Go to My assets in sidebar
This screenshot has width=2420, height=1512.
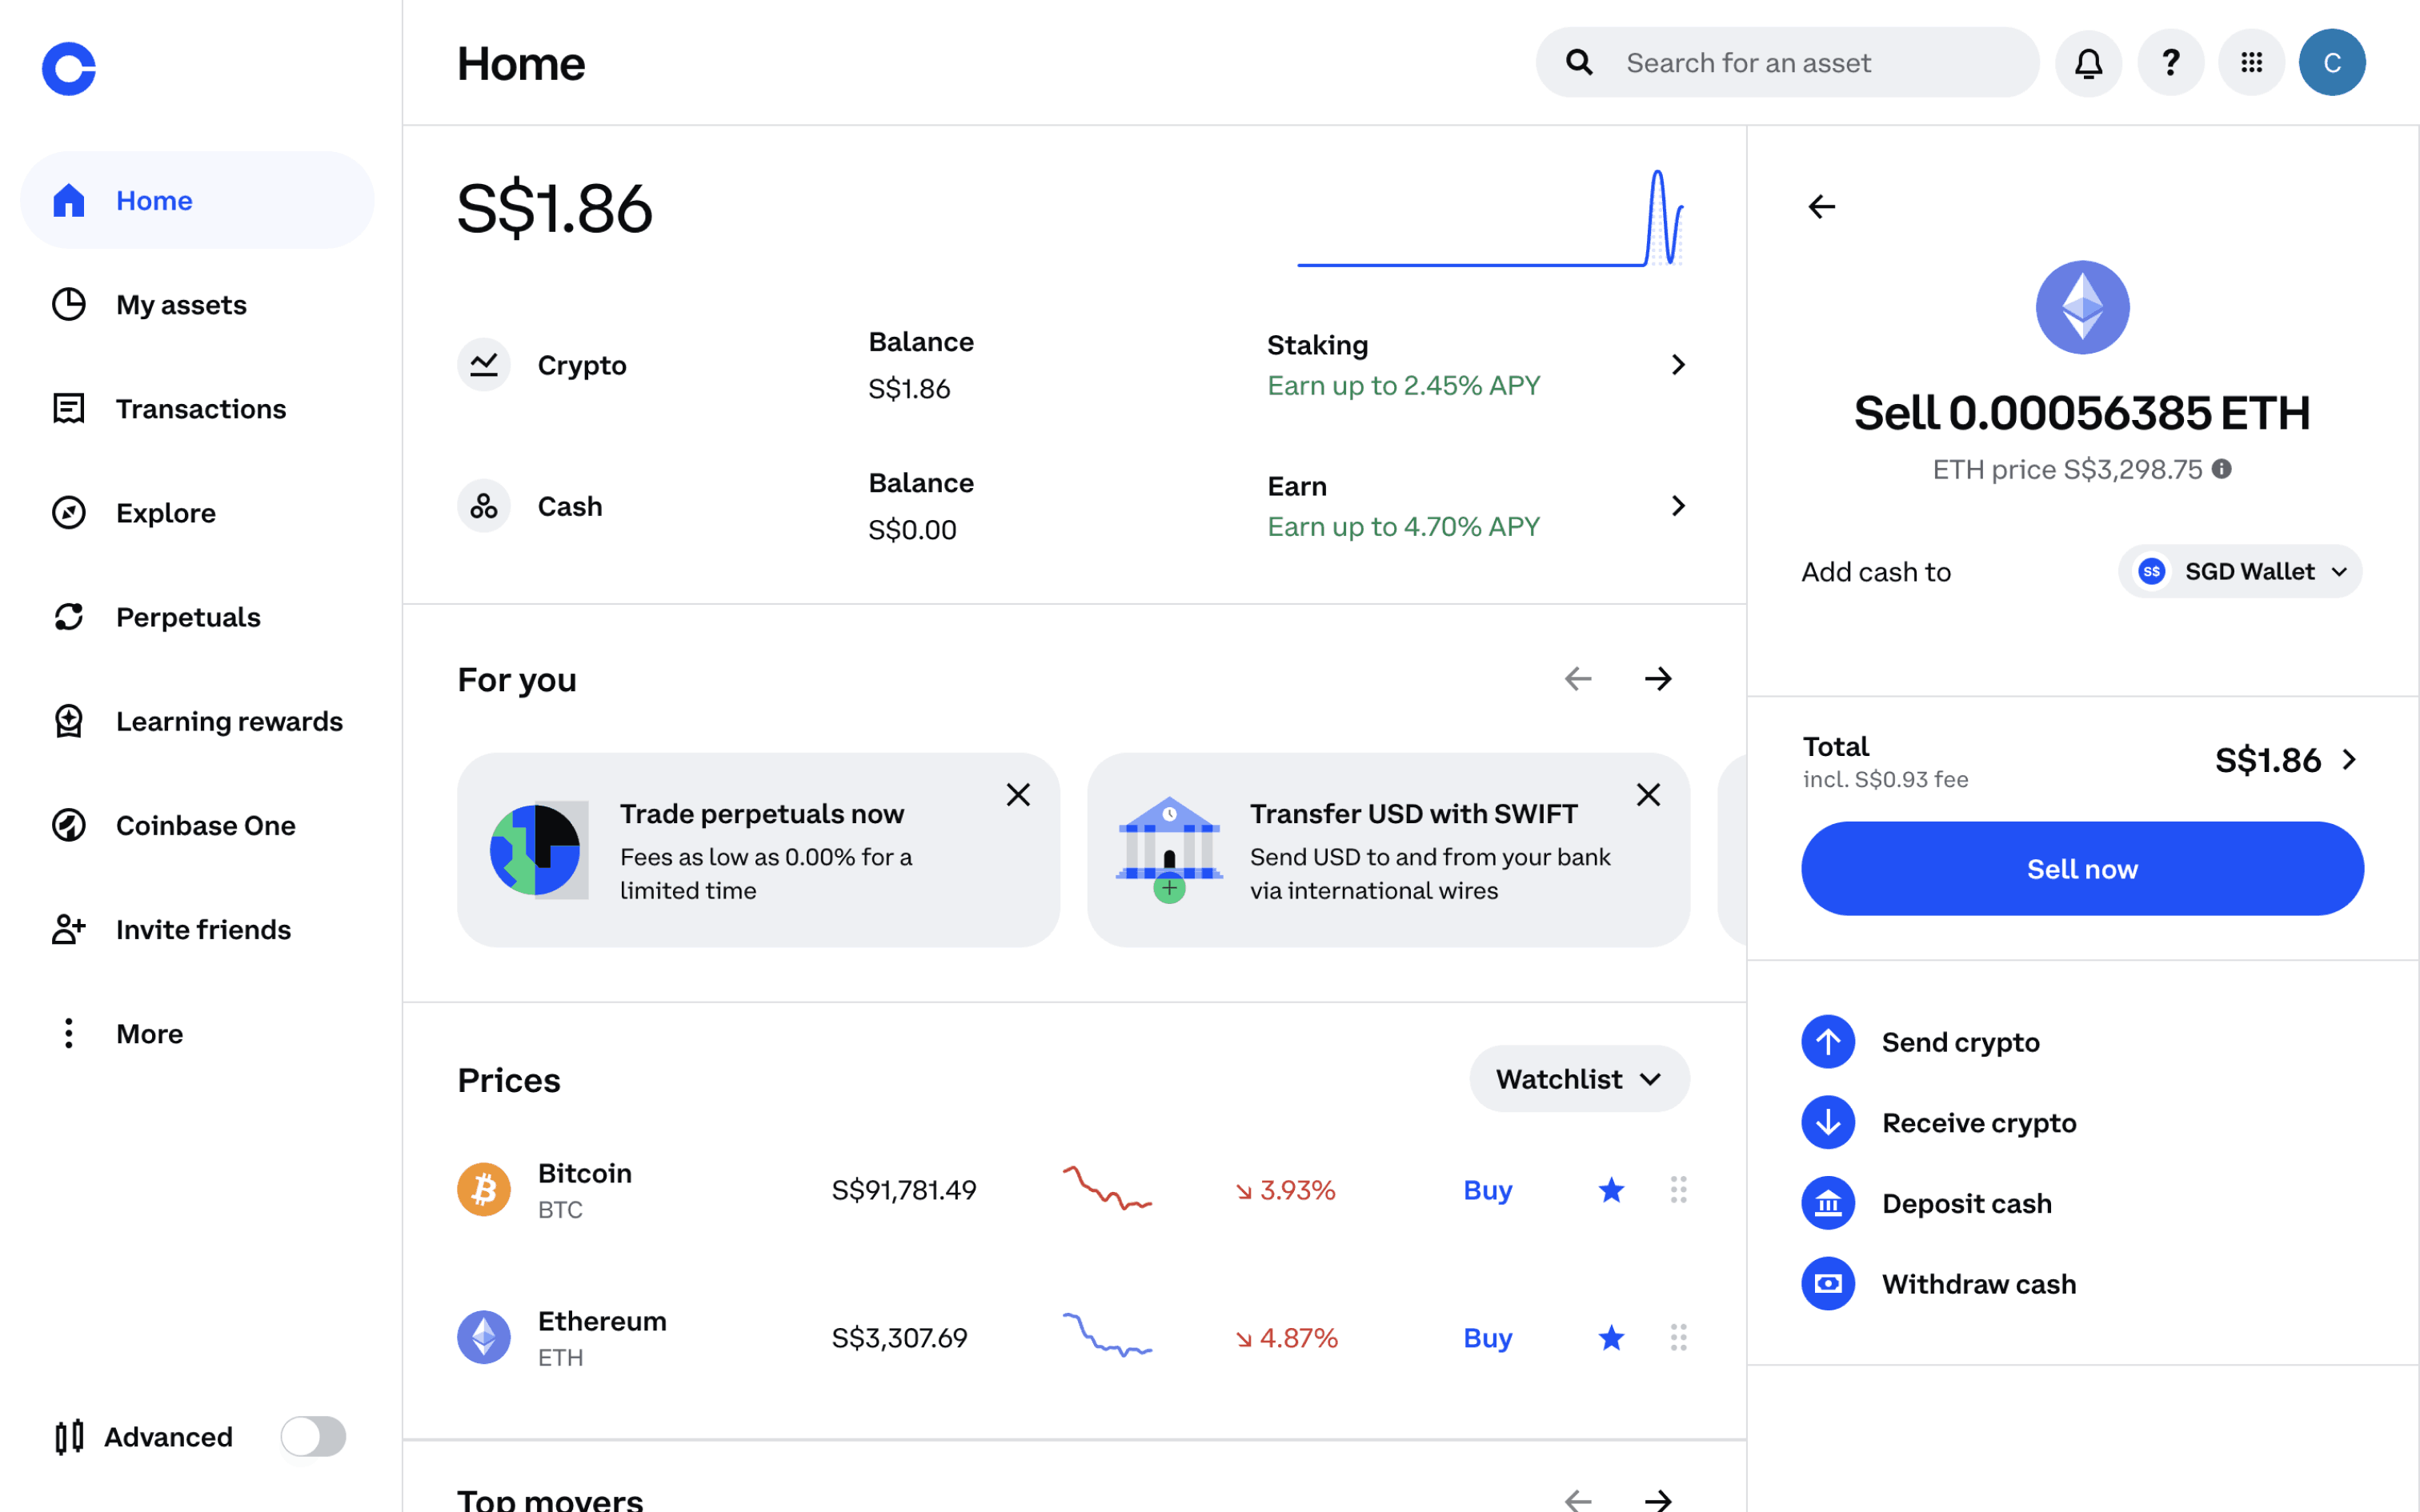click(181, 305)
